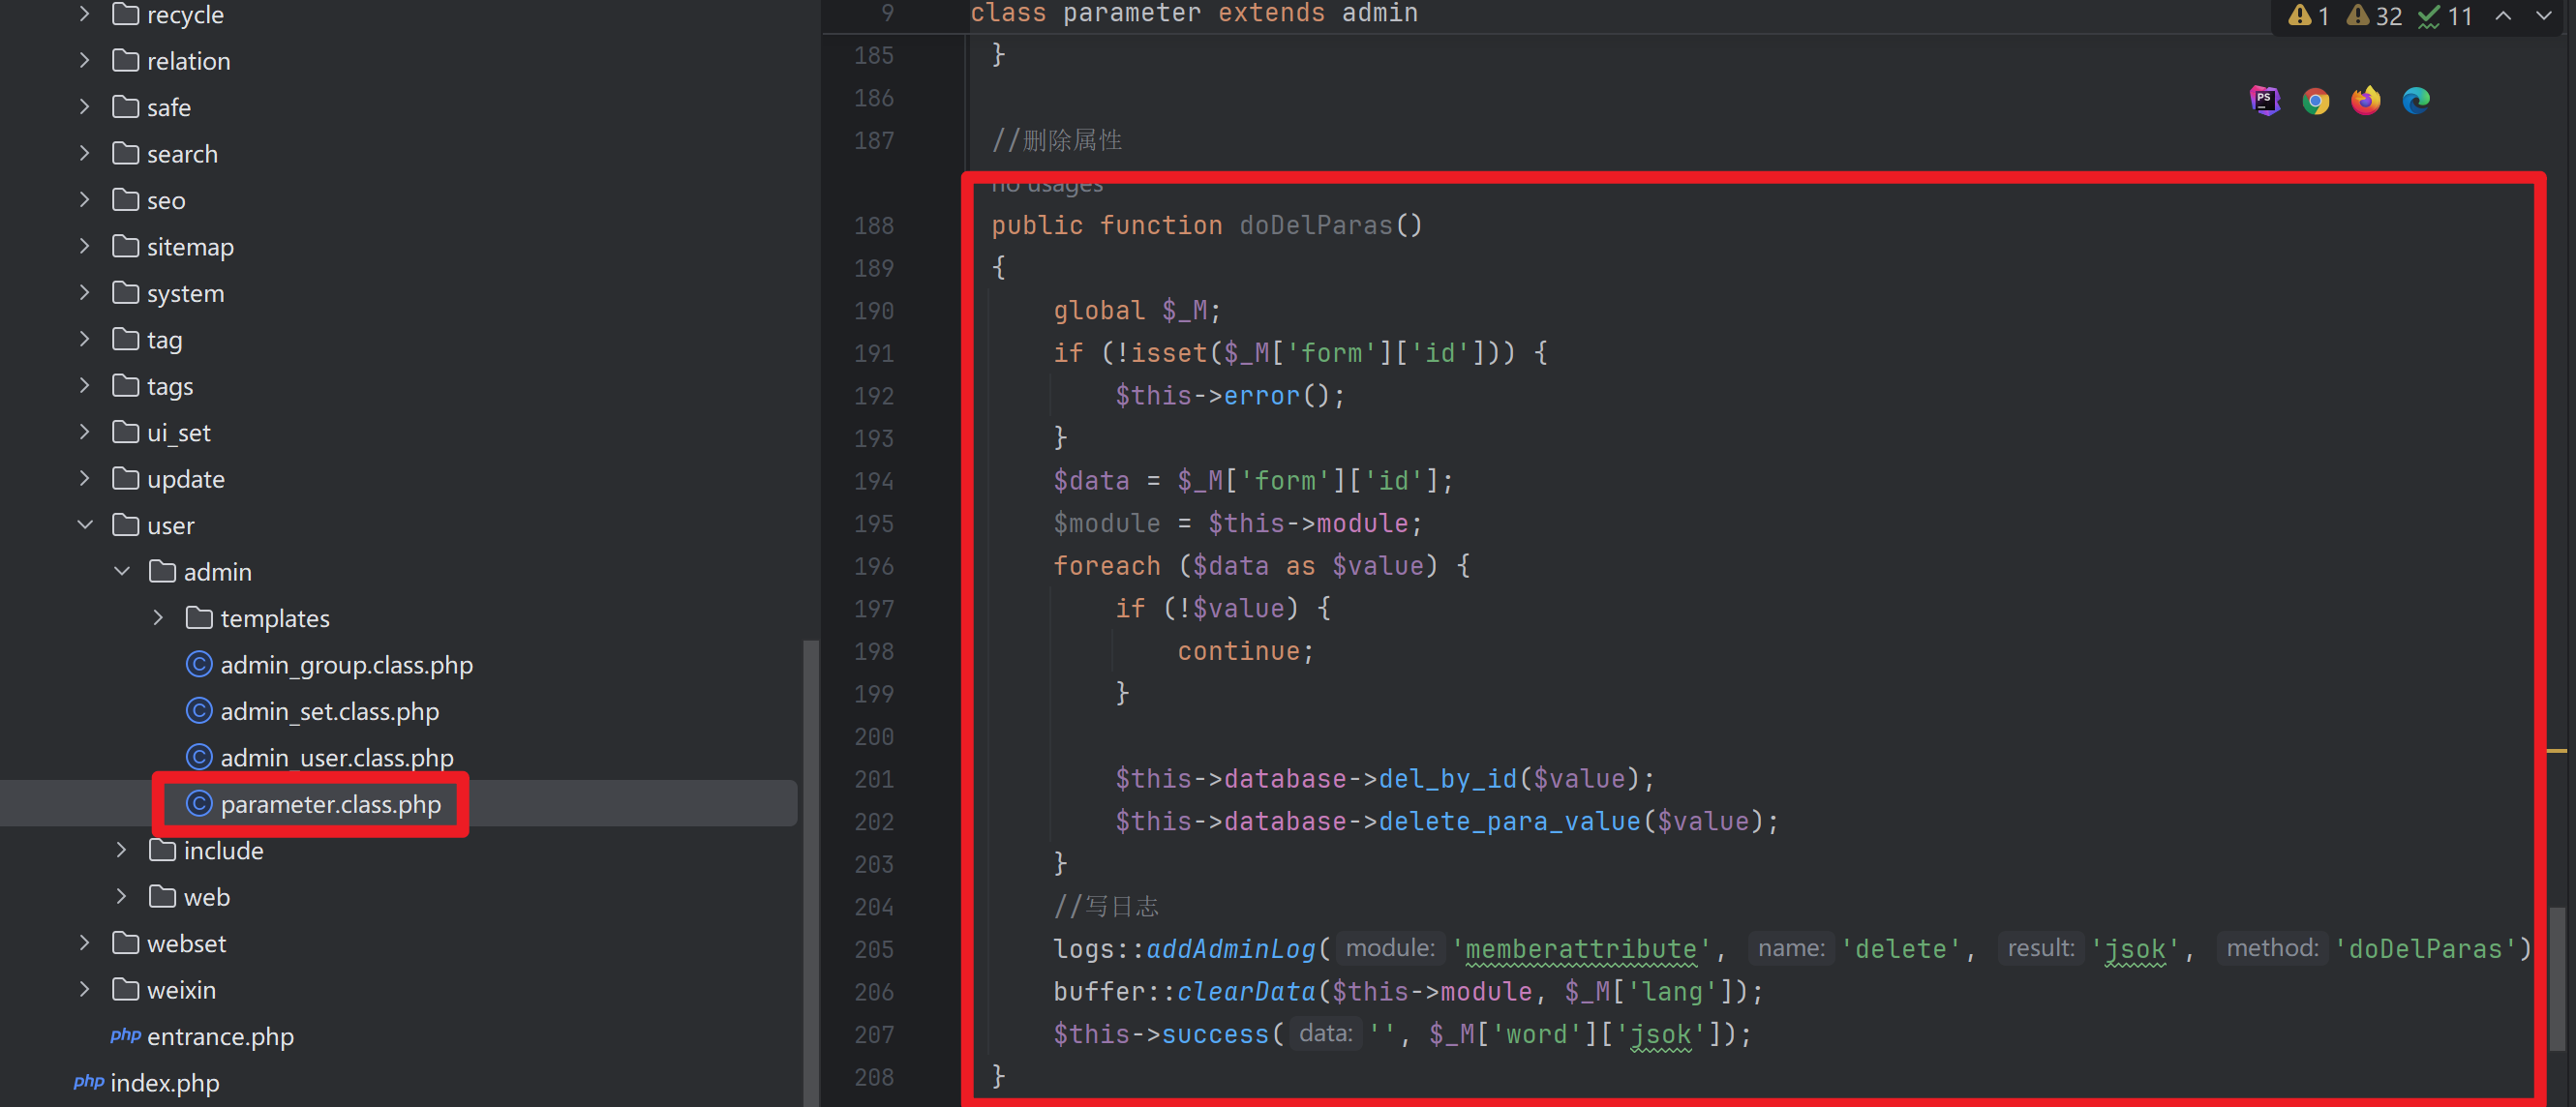Open admin_set.class.php file

tap(329, 711)
